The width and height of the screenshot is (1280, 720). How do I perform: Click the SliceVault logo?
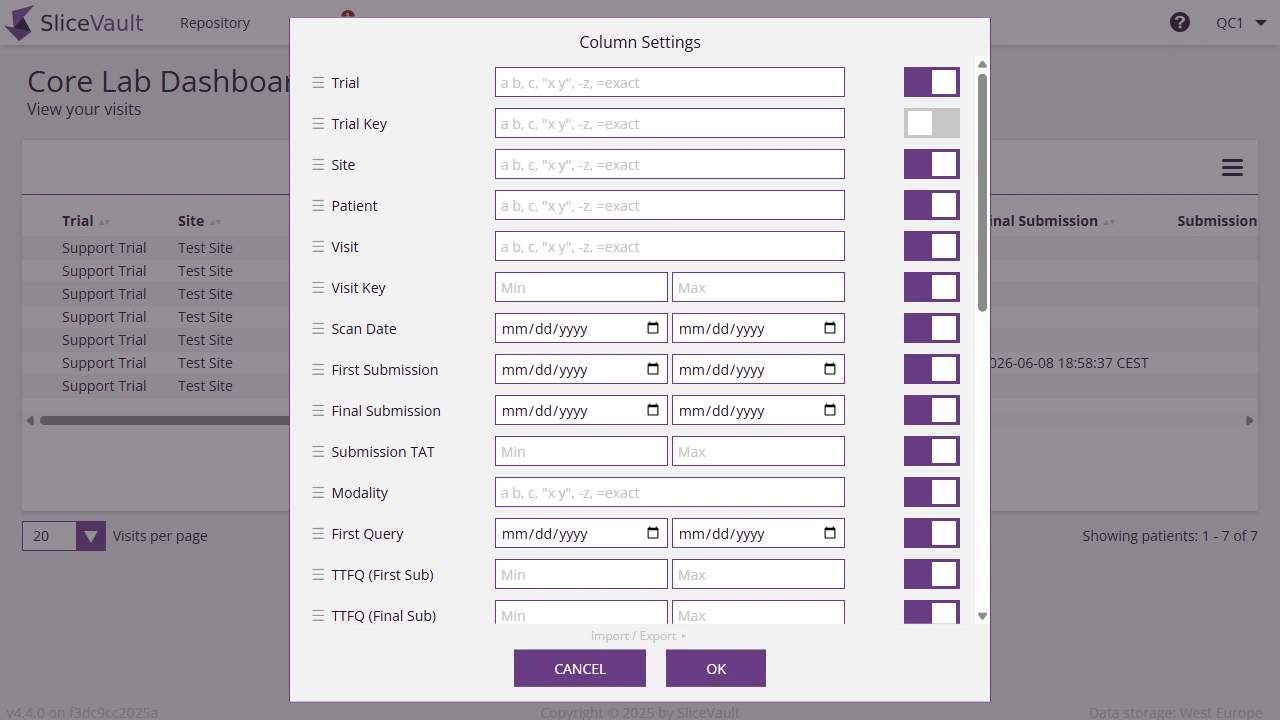coord(75,22)
